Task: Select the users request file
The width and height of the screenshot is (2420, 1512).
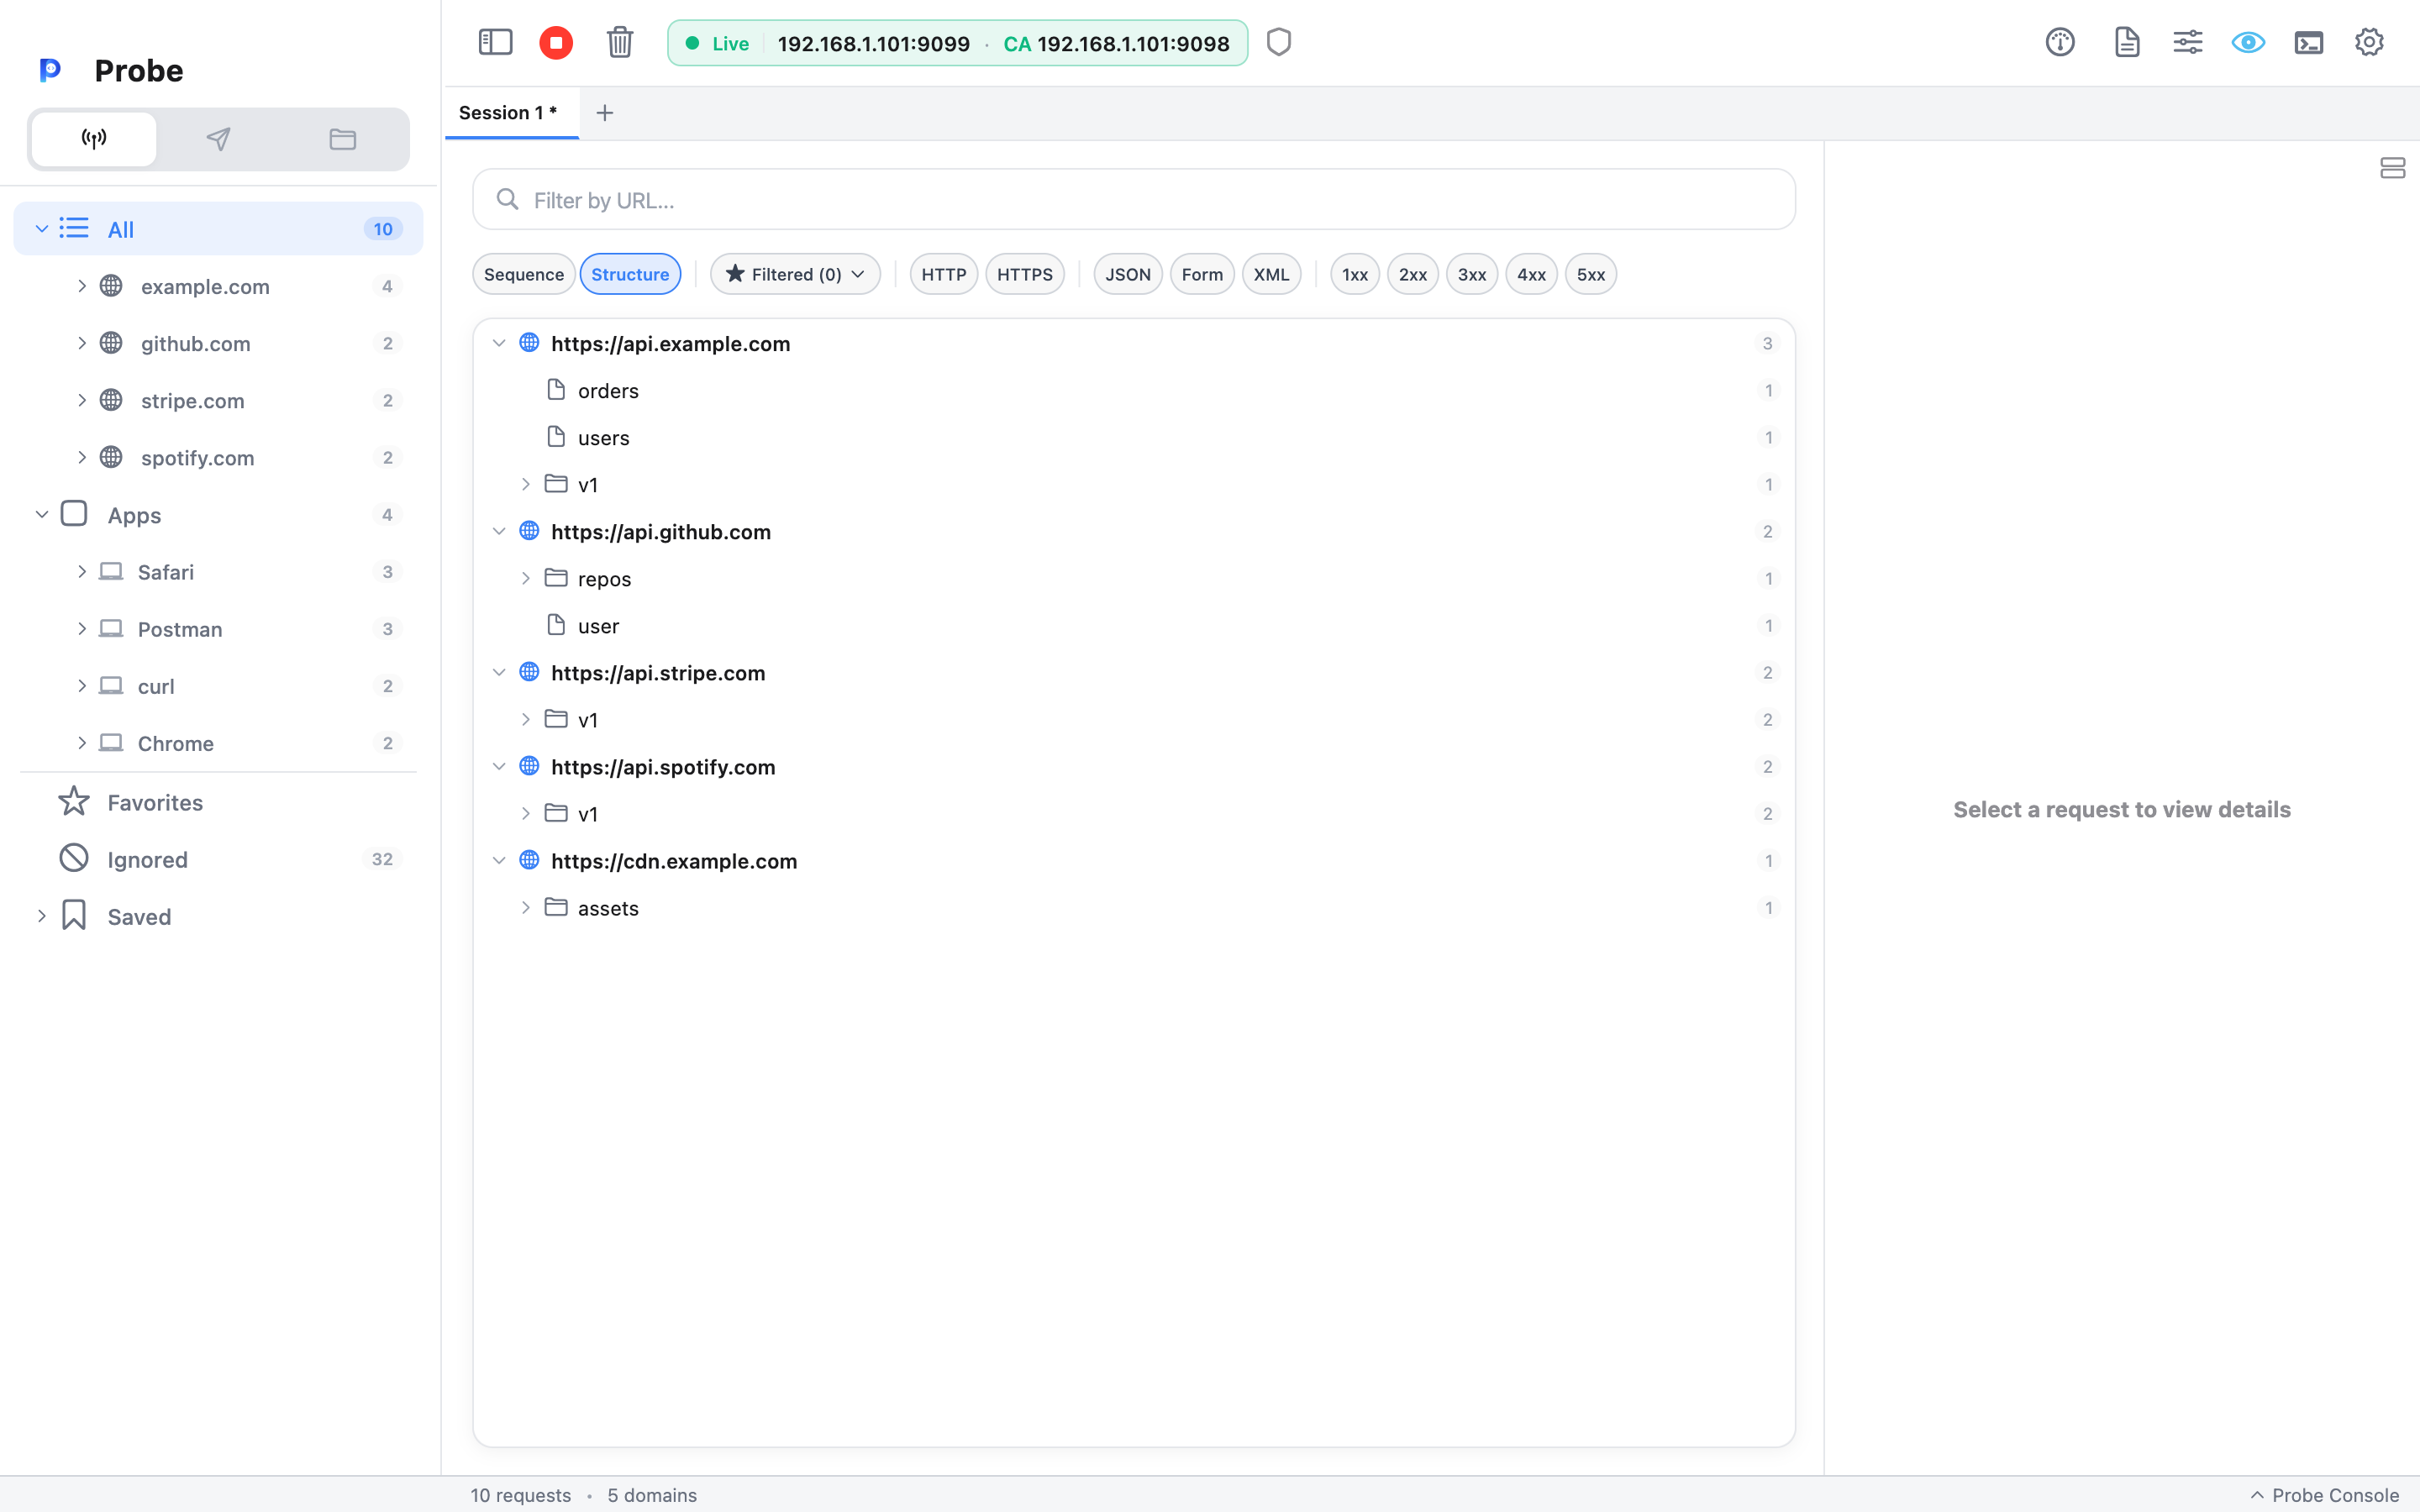Action: pos(1134,437)
